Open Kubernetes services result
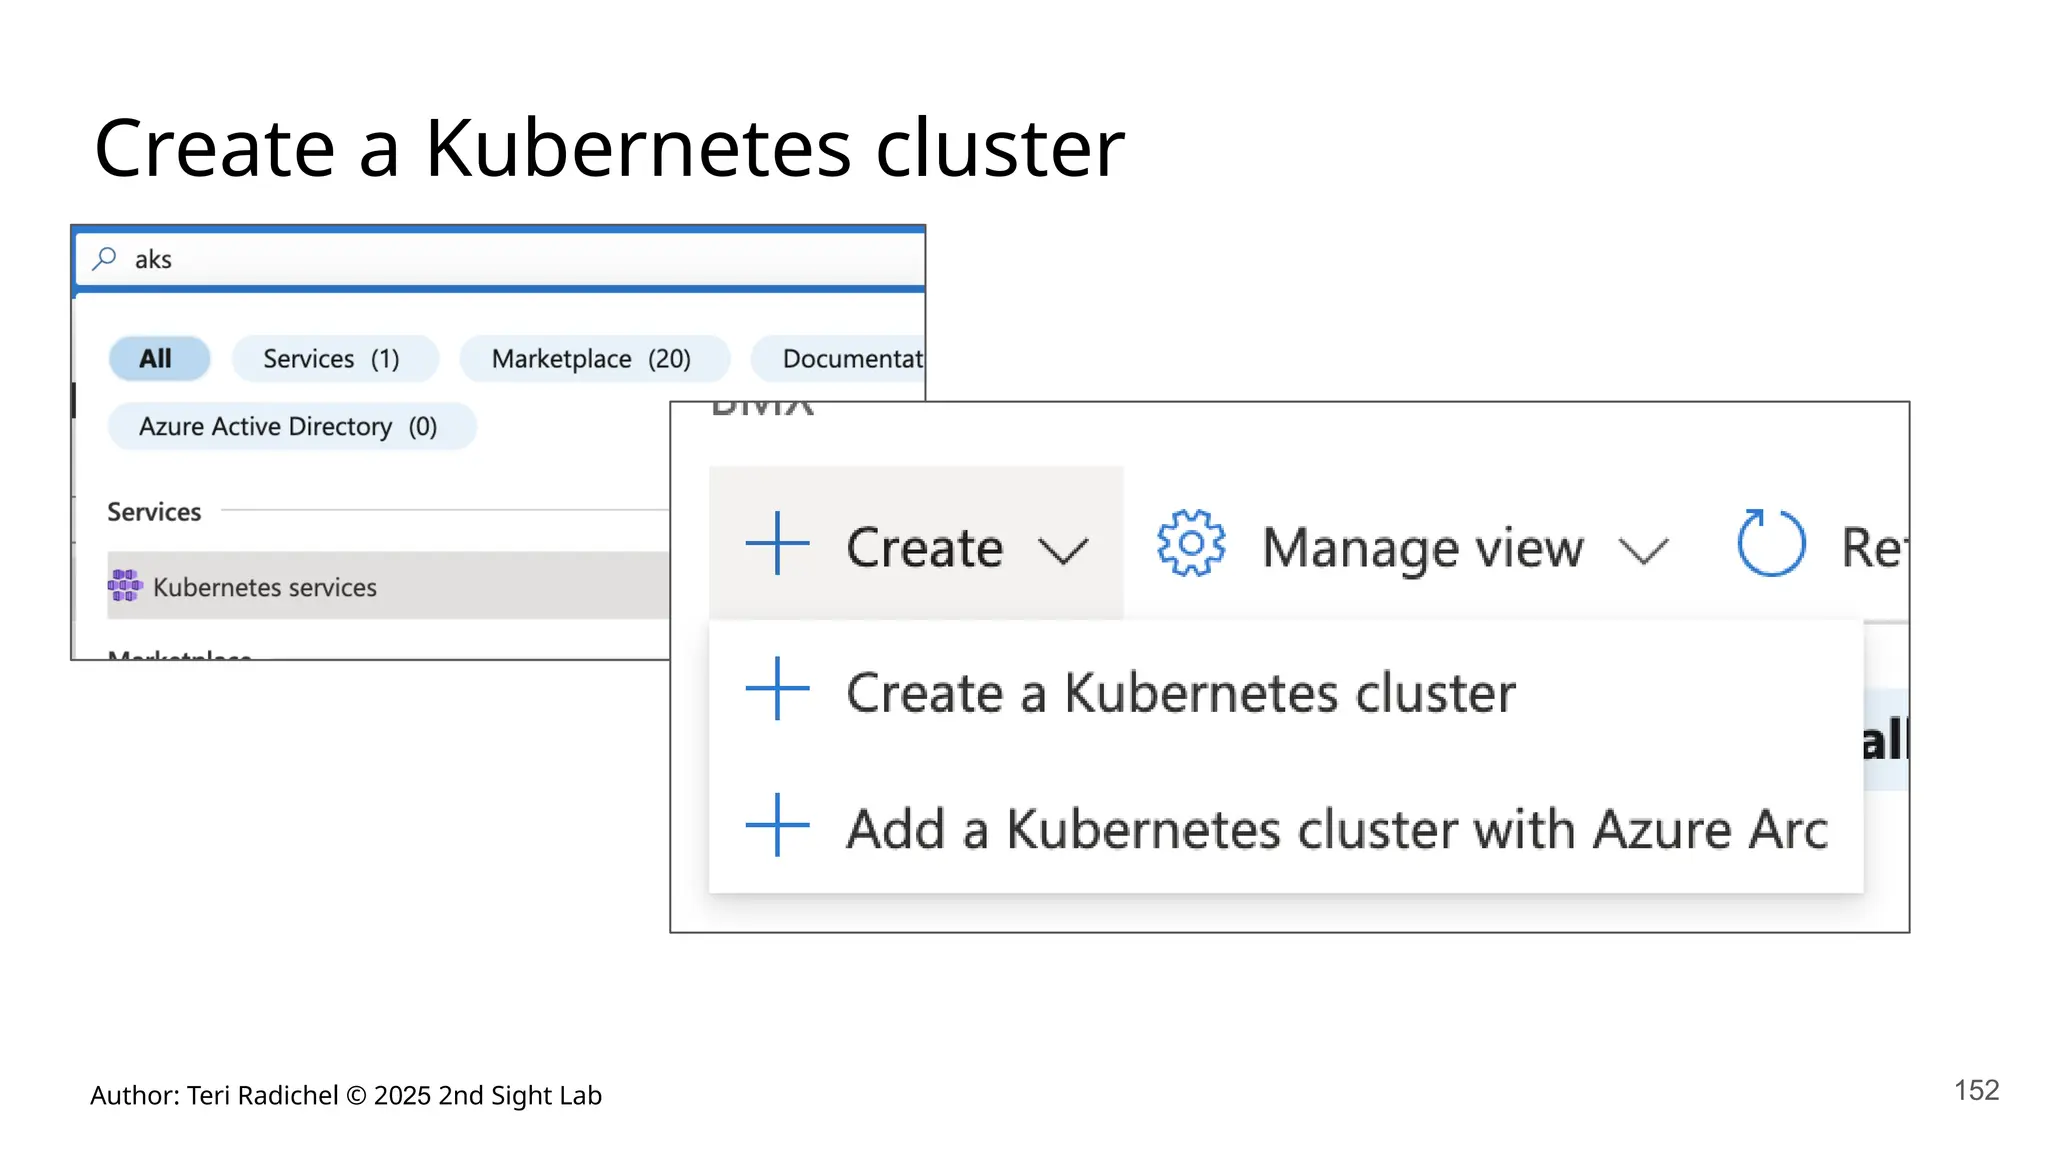2048x1152 pixels. coord(388,586)
